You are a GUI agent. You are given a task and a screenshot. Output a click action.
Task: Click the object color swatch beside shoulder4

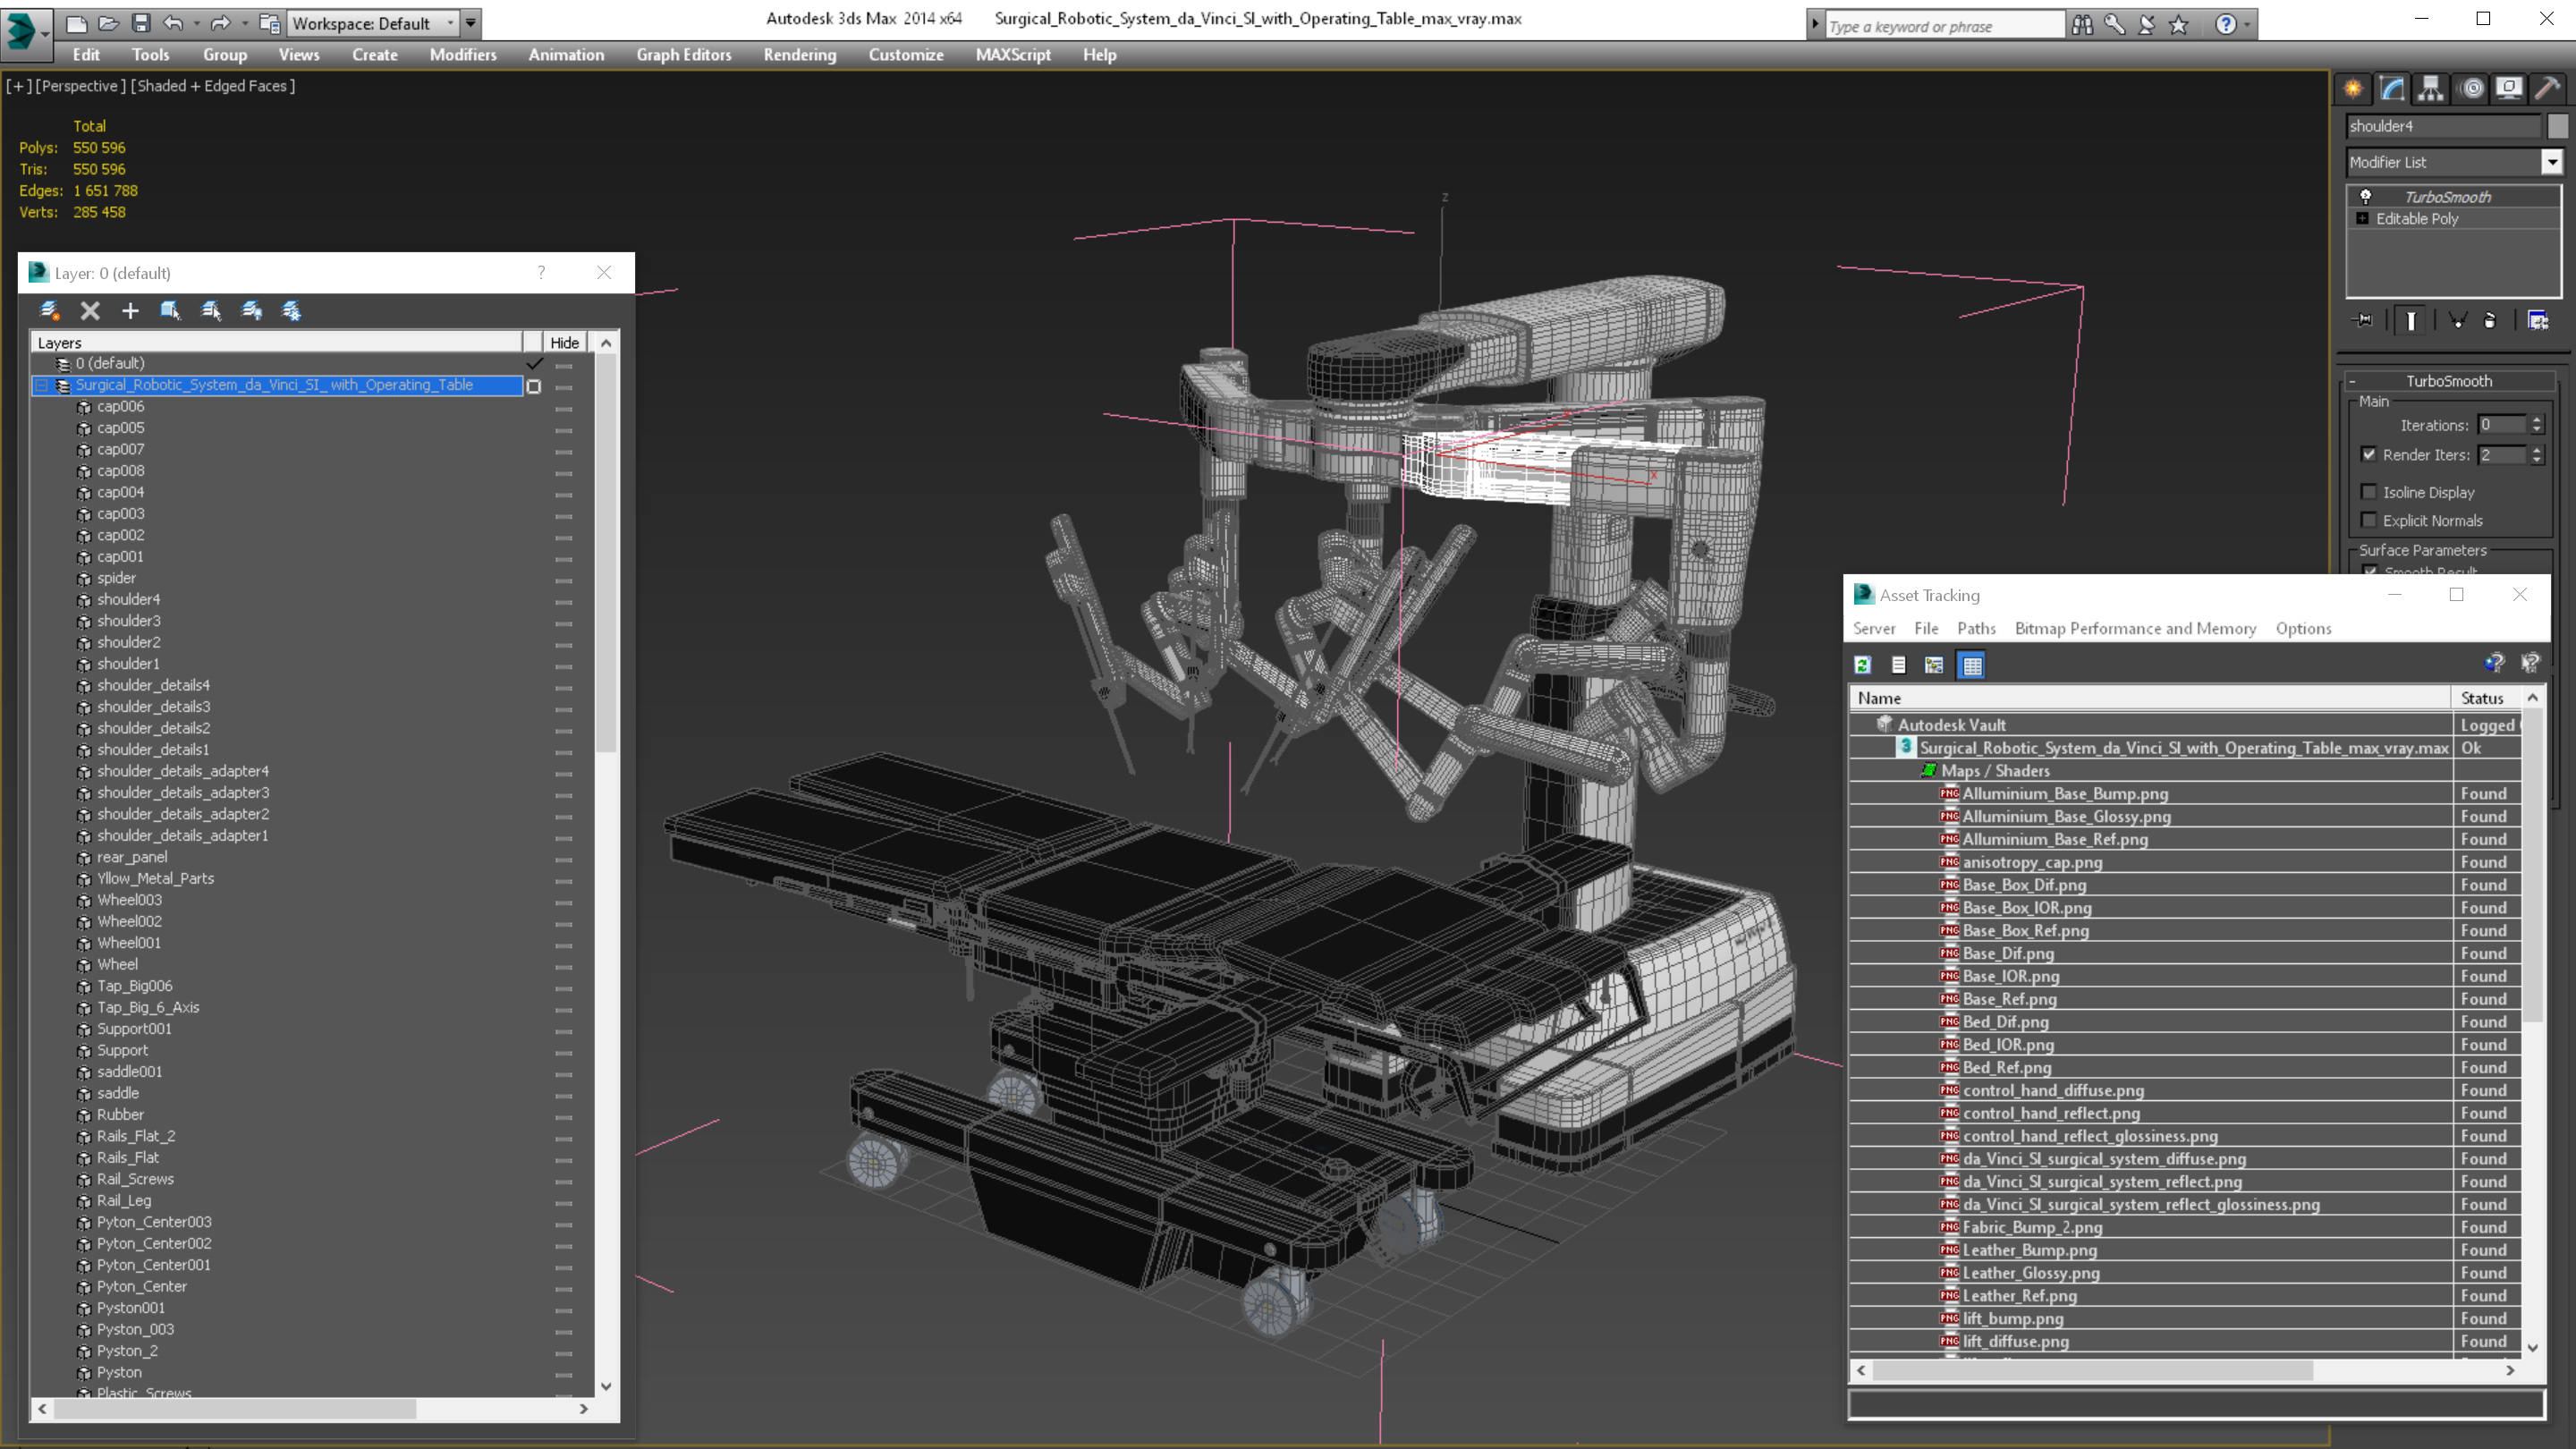pyautogui.click(x=2557, y=126)
